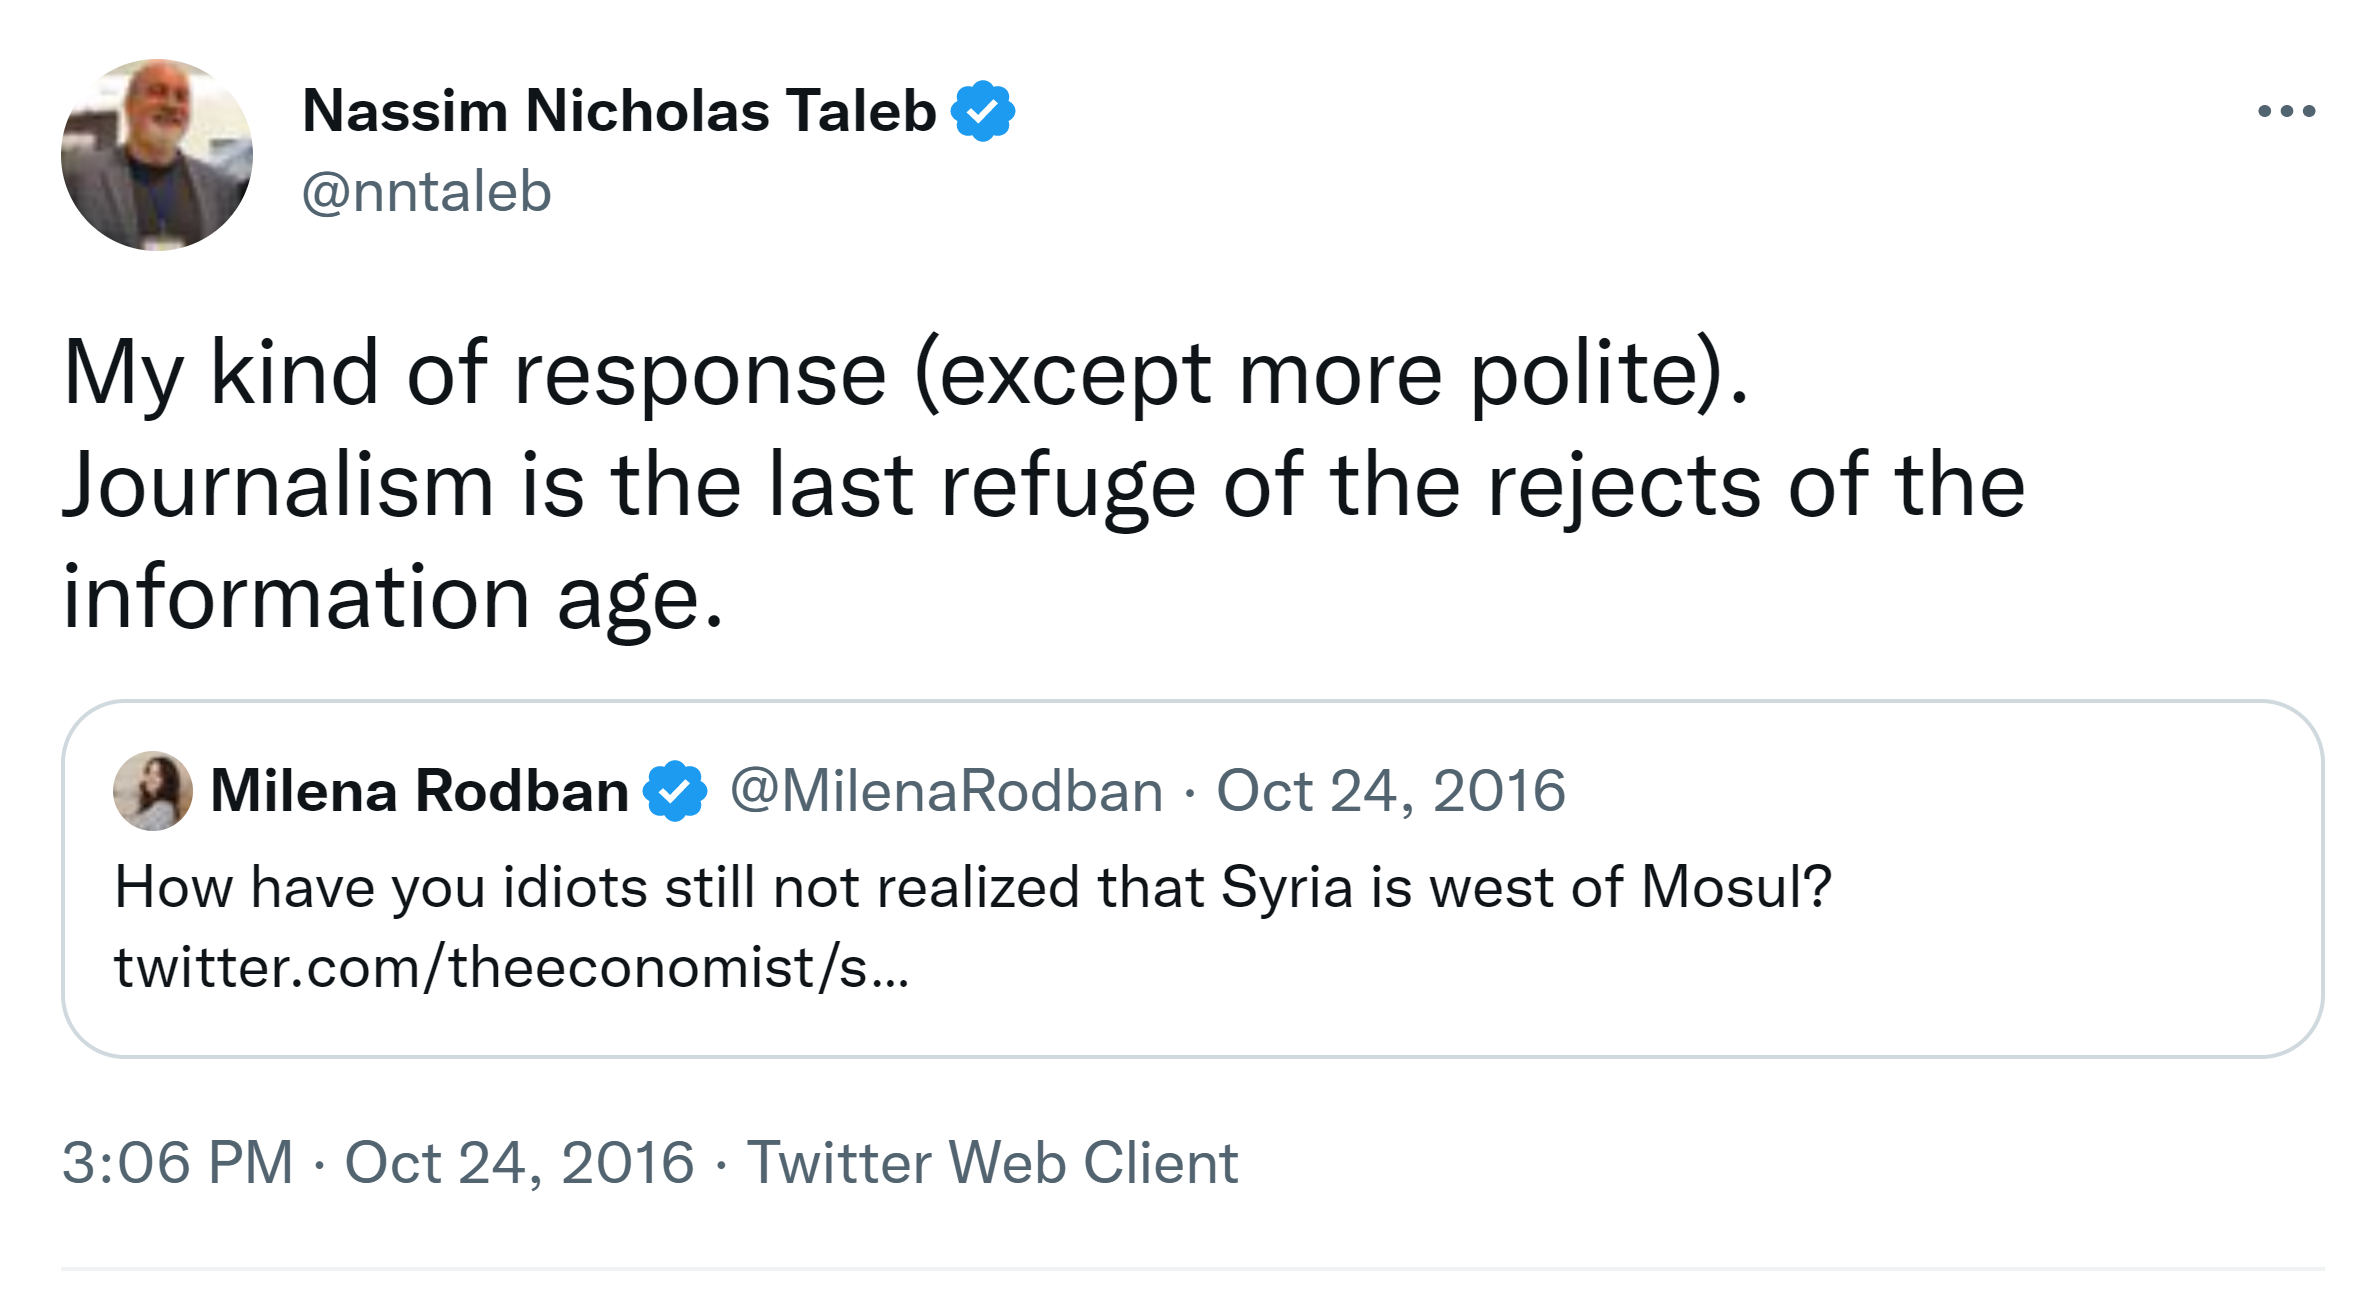Open Milena Rodban's small avatar
The image size is (2375, 1306).
pyautogui.click(x=153, y=791)
